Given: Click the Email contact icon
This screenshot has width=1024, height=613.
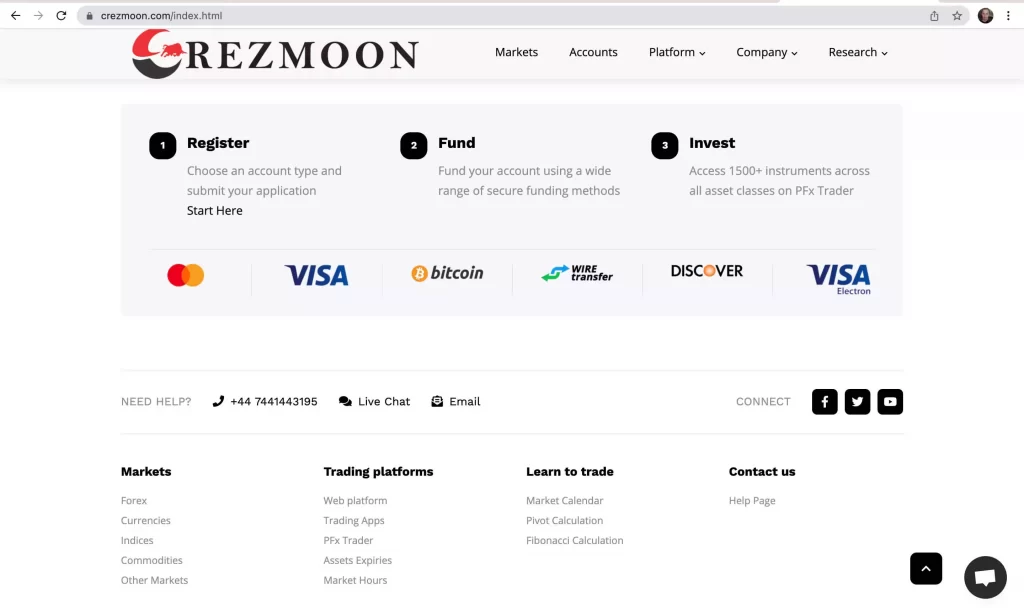Looking at the screenshot, I should coord(455,401).
